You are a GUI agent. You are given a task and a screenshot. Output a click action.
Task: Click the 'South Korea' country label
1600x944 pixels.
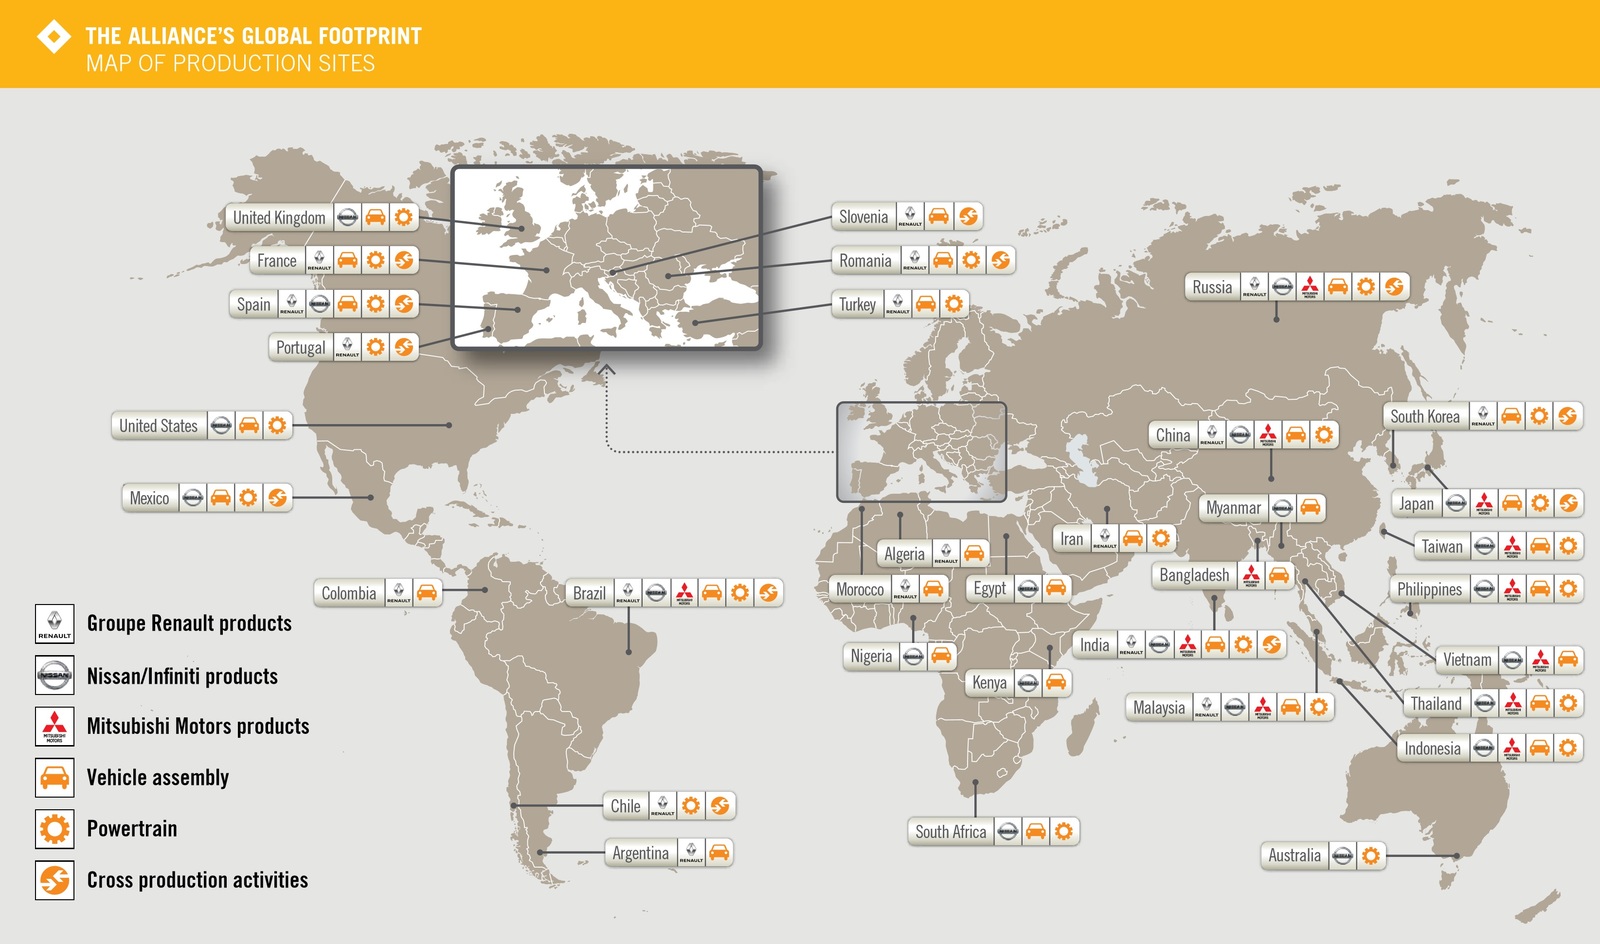[x=1425, y=416]
